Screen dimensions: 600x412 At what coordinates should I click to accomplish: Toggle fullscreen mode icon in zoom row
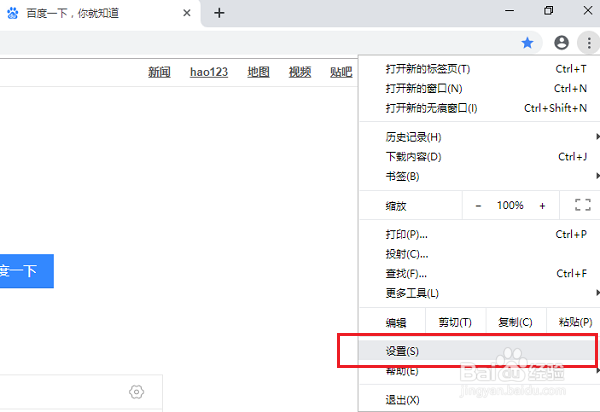[583, 205]
